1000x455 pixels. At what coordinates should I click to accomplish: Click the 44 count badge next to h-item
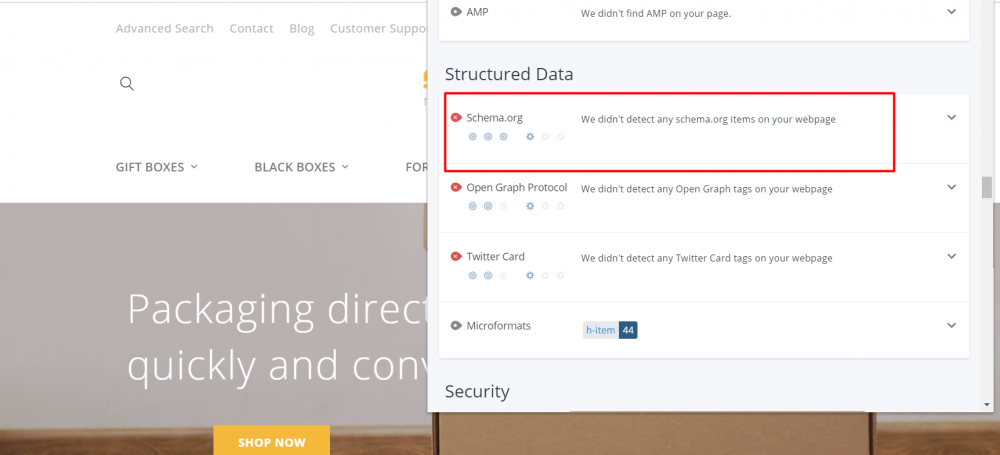628,330
